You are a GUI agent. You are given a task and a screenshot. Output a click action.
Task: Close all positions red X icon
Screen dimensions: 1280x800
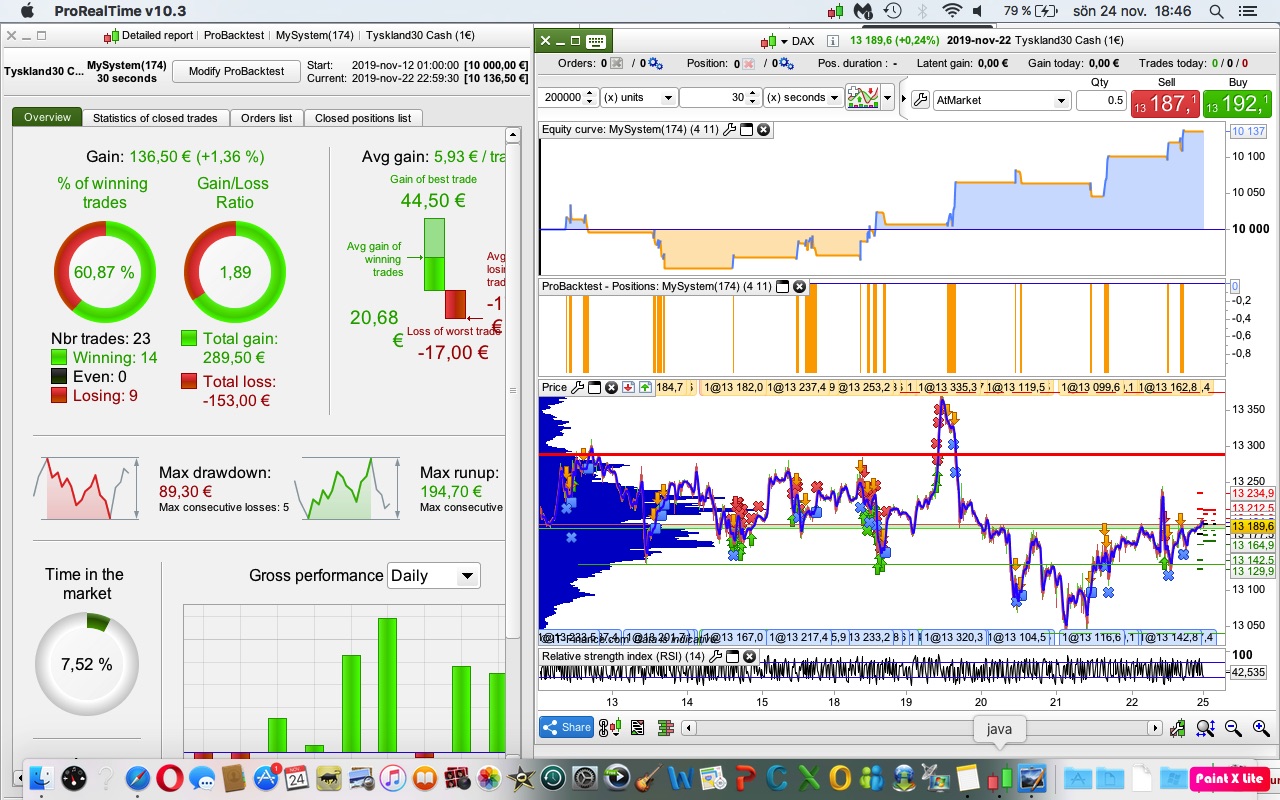[x=748, y=64]
